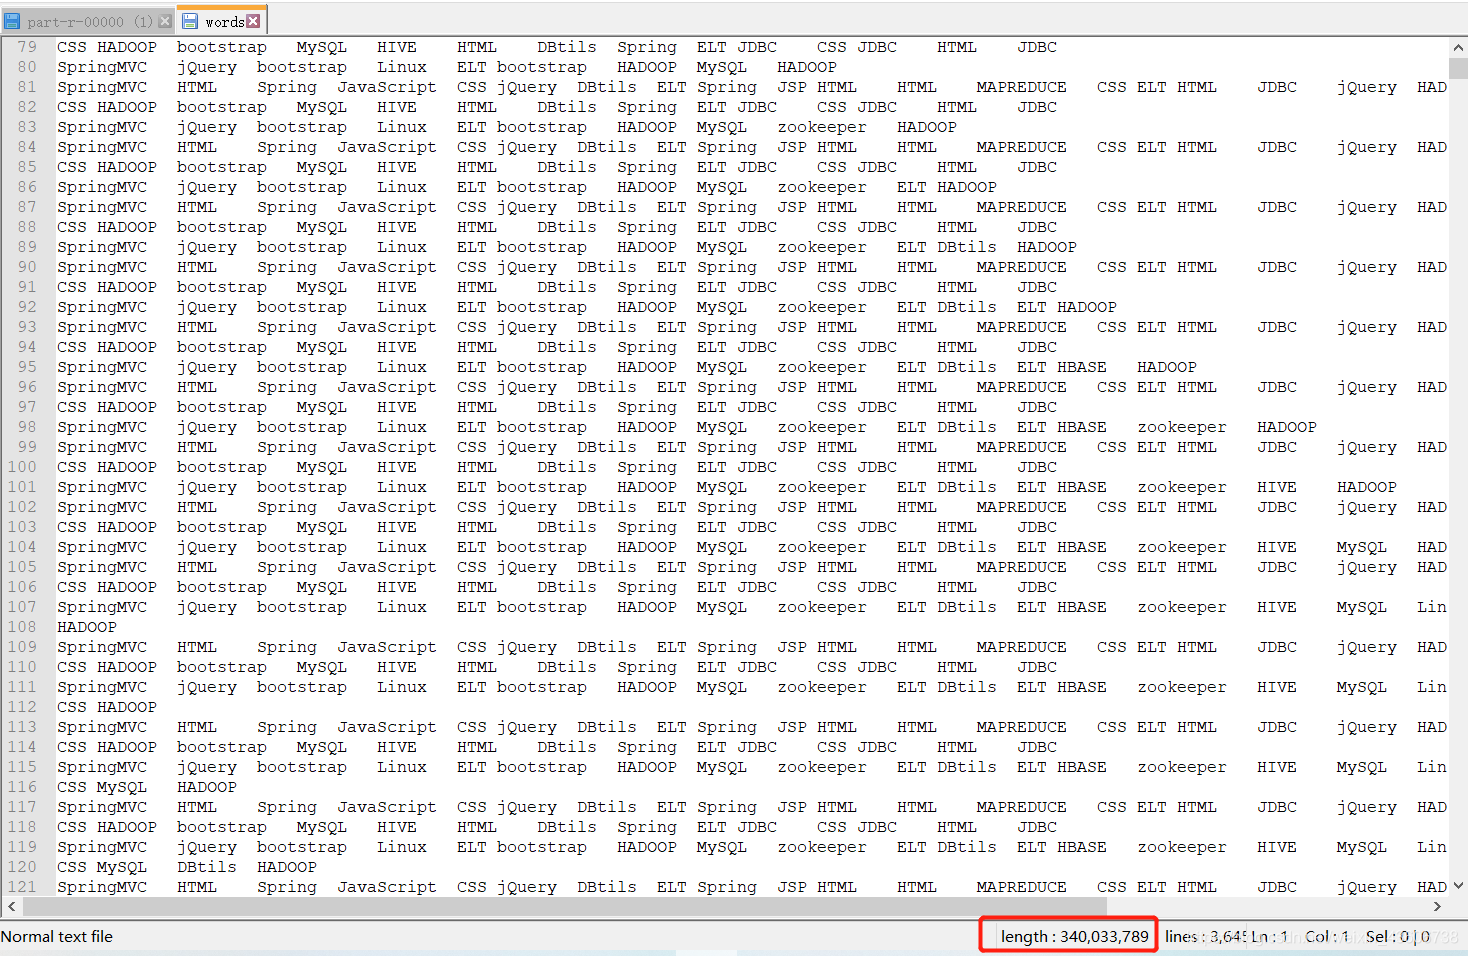Viewport: 1468px width, 956px height.
Task: Click the save-state icon on part-r-00000 tab
Action: click(12, 21)
